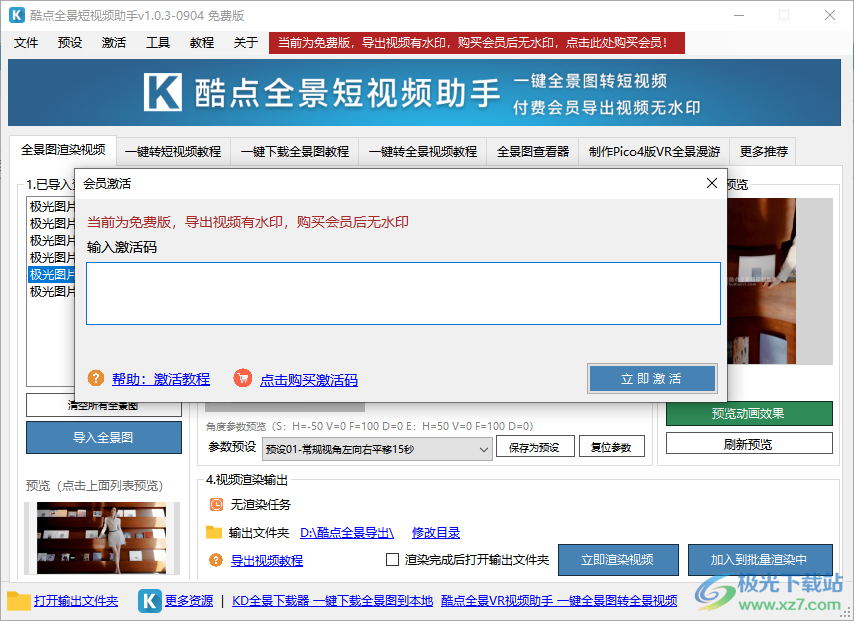Screen dimensions: 854x621
Task: Click inside the activation code input box
Action: tap(403, 293)
